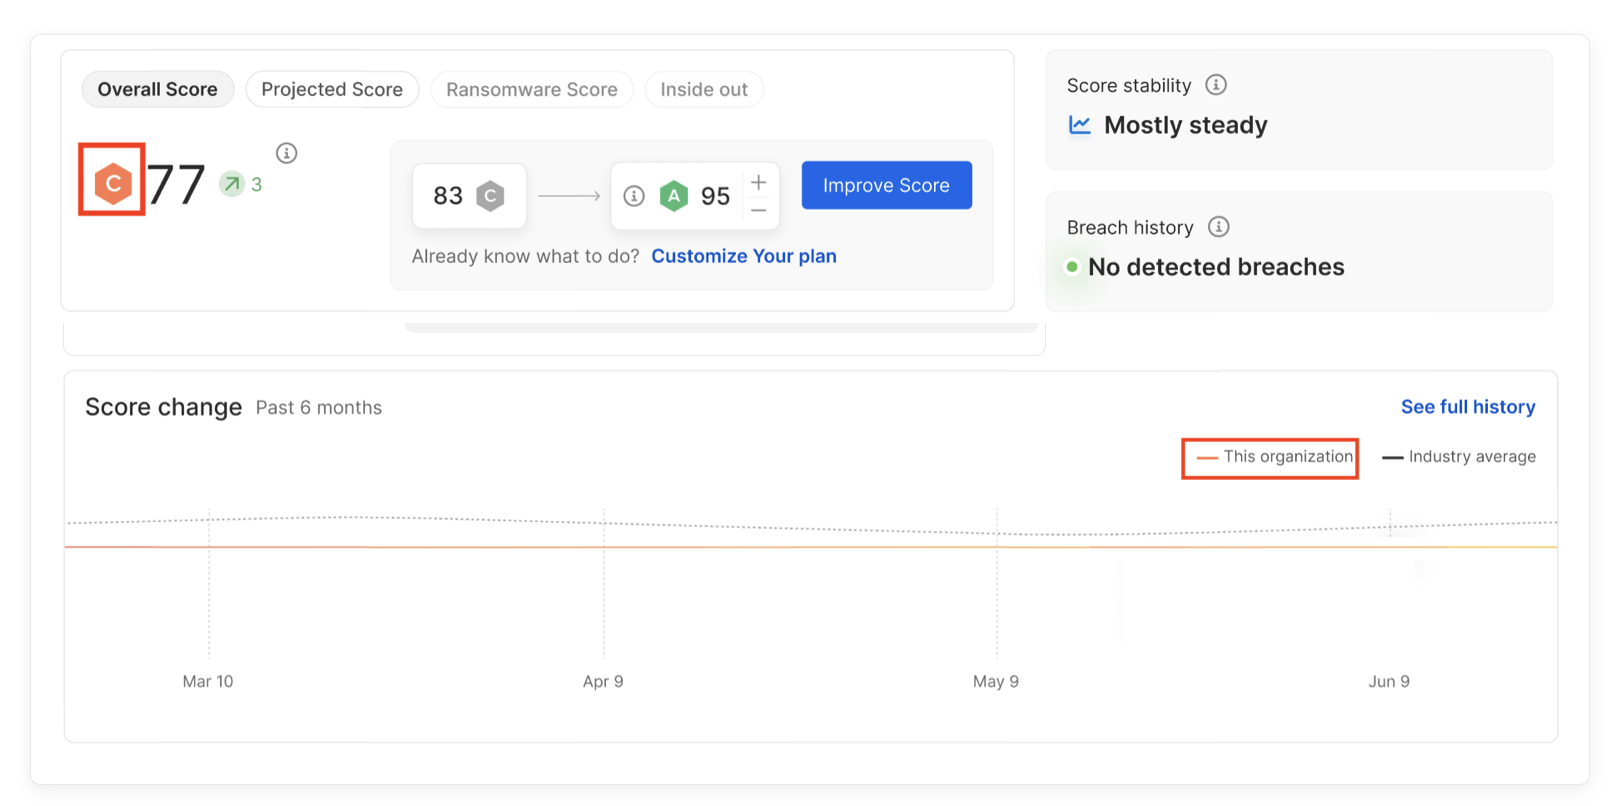Click the Improve Score button
This screenshot has width=1610, height=806.
886,185
